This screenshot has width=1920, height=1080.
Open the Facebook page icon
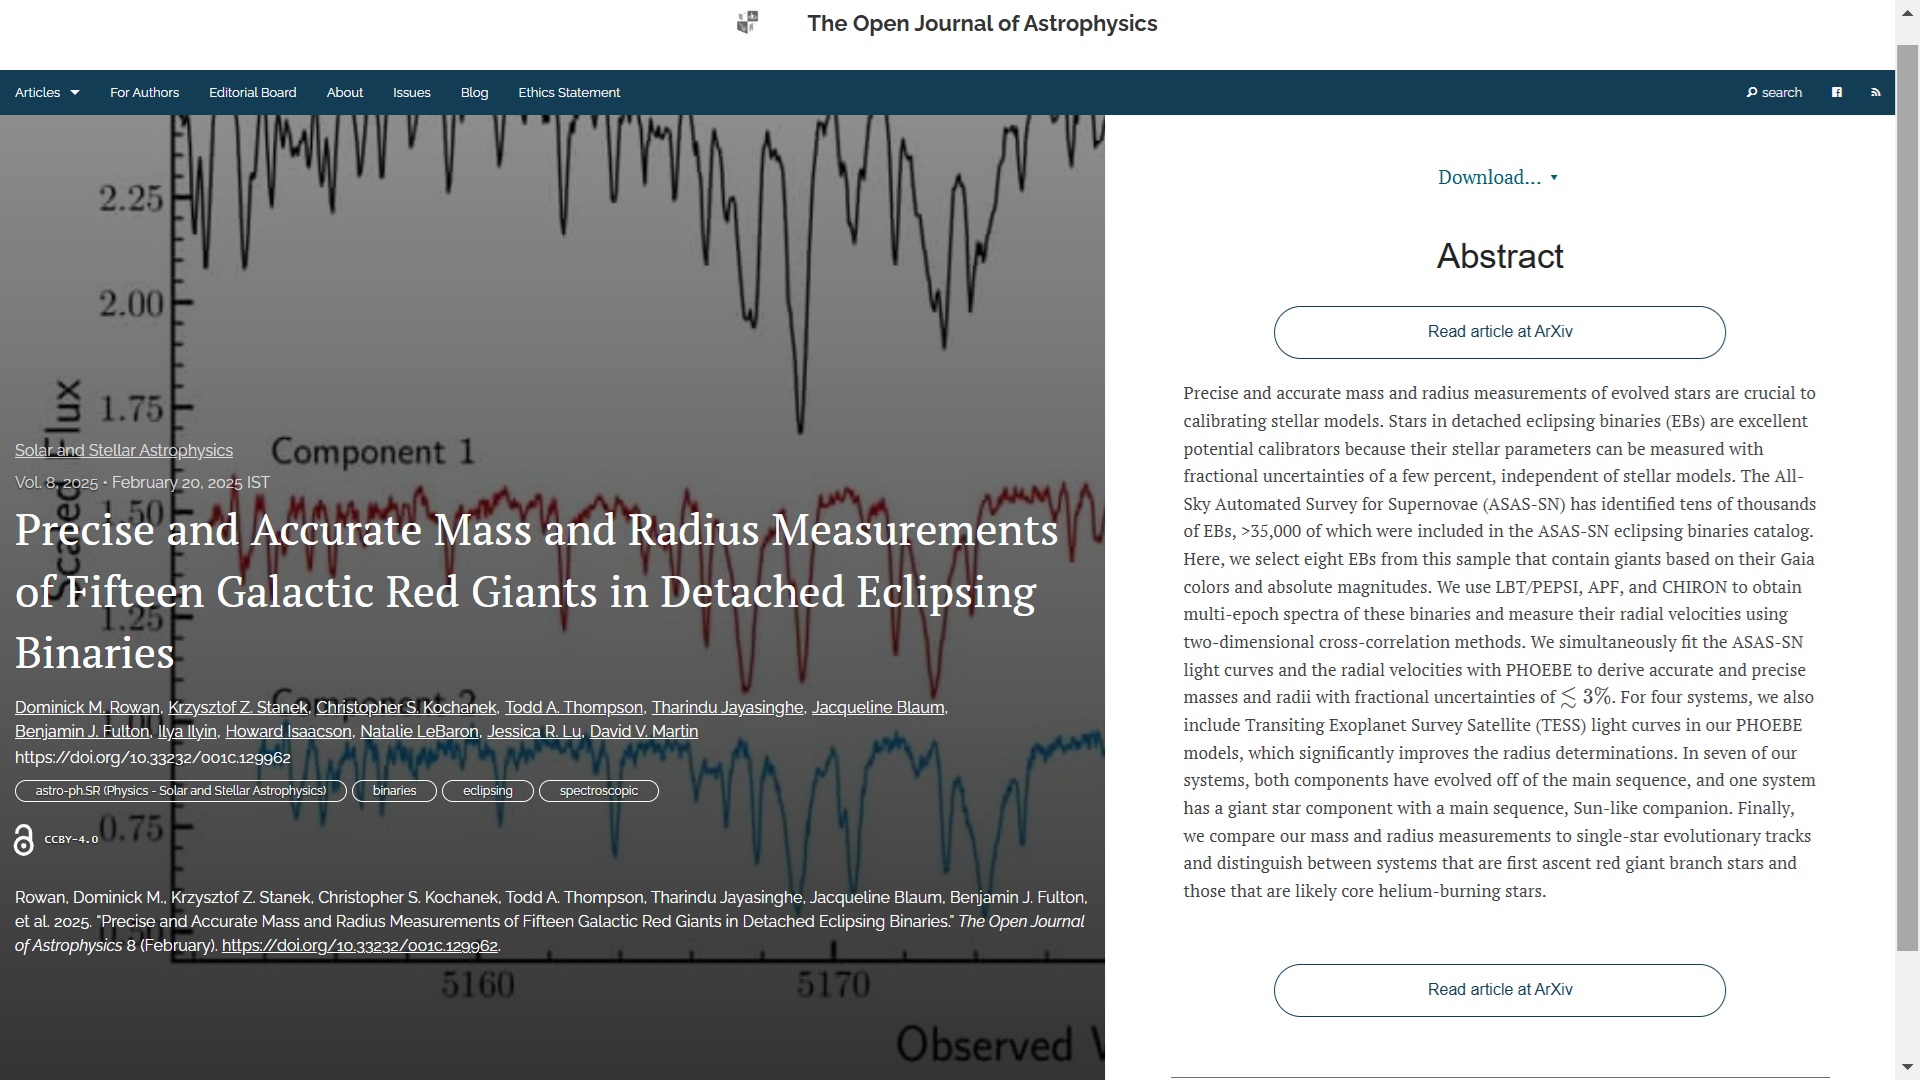click(x=1836, y=92)
